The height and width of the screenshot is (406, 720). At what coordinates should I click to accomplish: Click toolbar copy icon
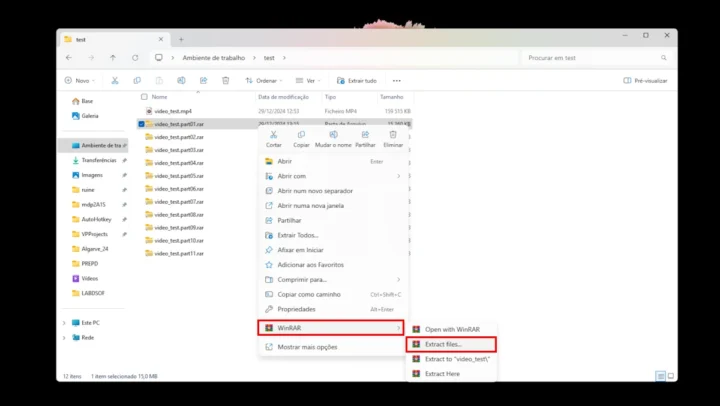pyautogui.click(x=137, y=80)
